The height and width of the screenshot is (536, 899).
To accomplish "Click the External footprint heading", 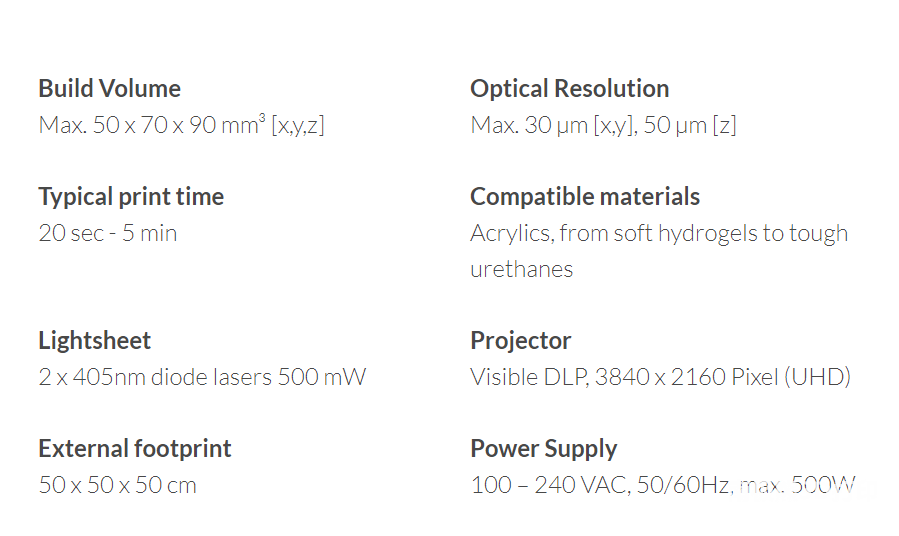I will pyautogui.click(x=135, y=448).
